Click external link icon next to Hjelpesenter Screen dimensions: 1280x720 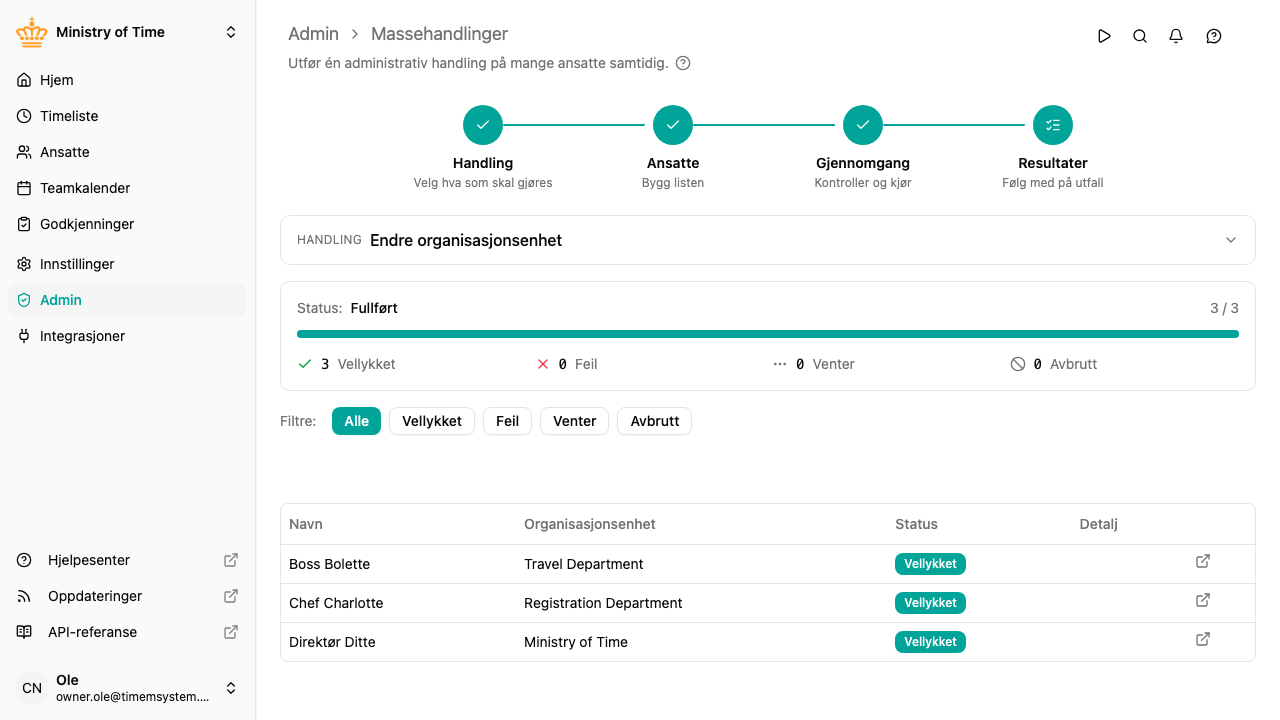(x=231, y=560)
